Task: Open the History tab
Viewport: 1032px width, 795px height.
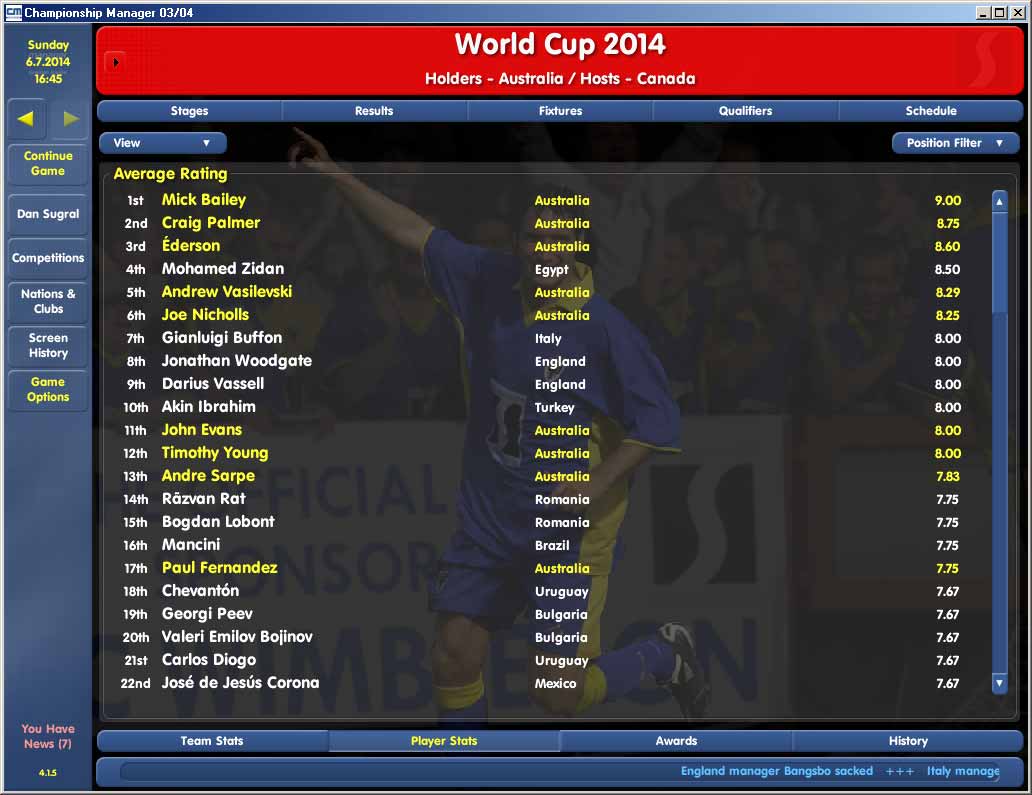Action: (908, 740)
